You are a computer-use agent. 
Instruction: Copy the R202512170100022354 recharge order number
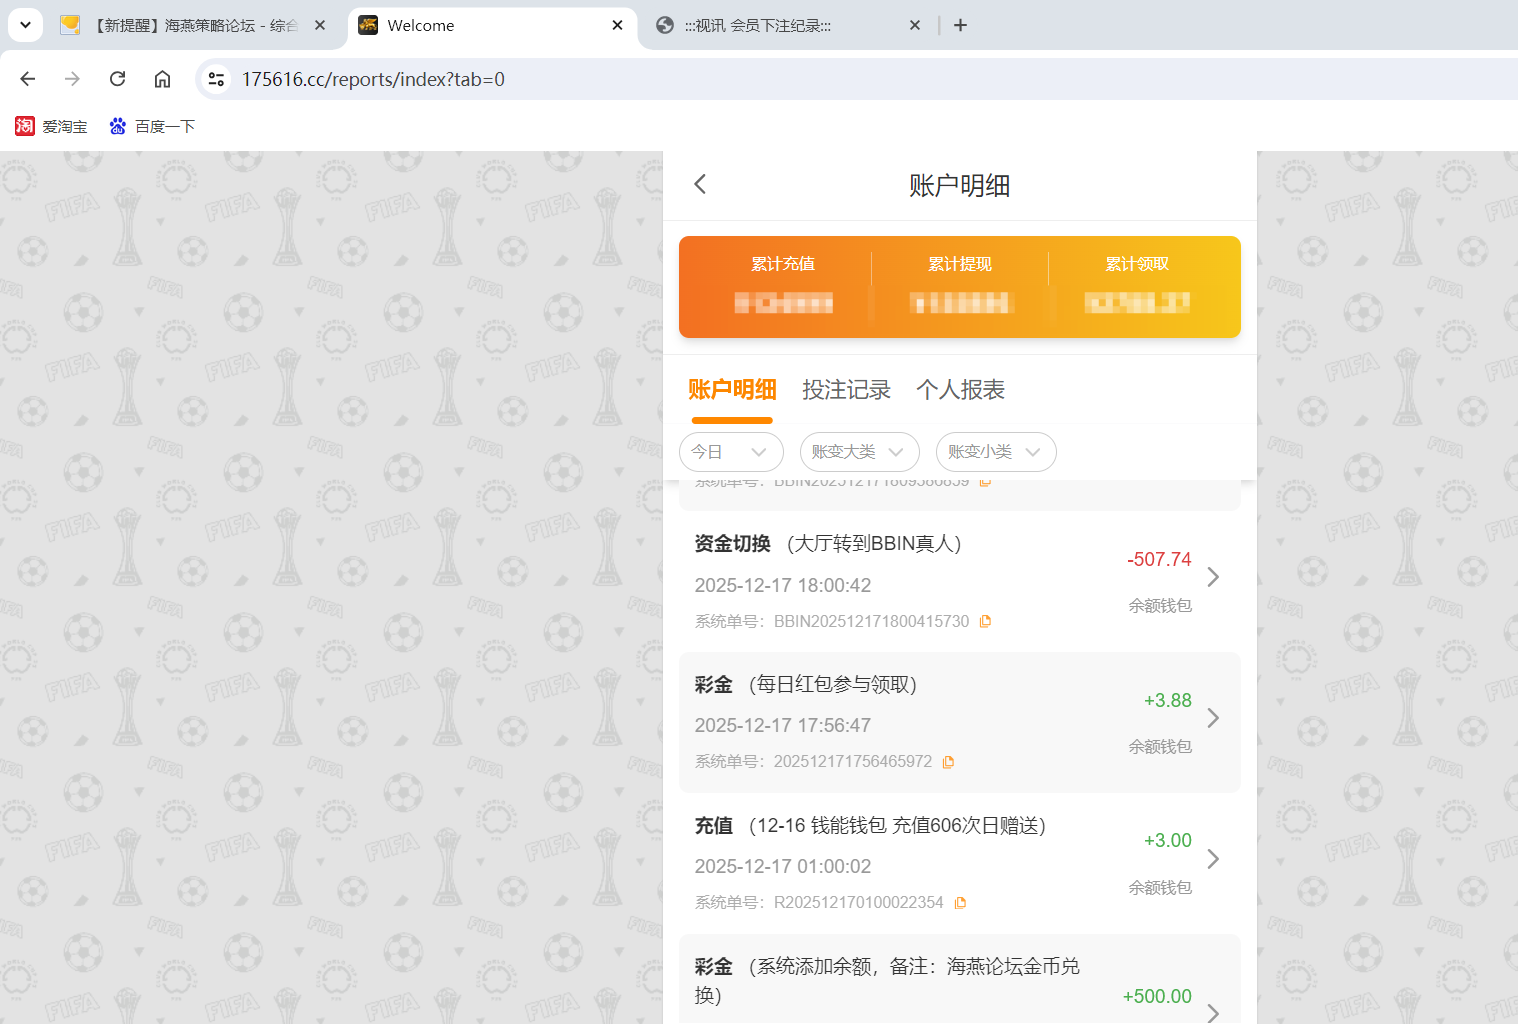[960, 902]
